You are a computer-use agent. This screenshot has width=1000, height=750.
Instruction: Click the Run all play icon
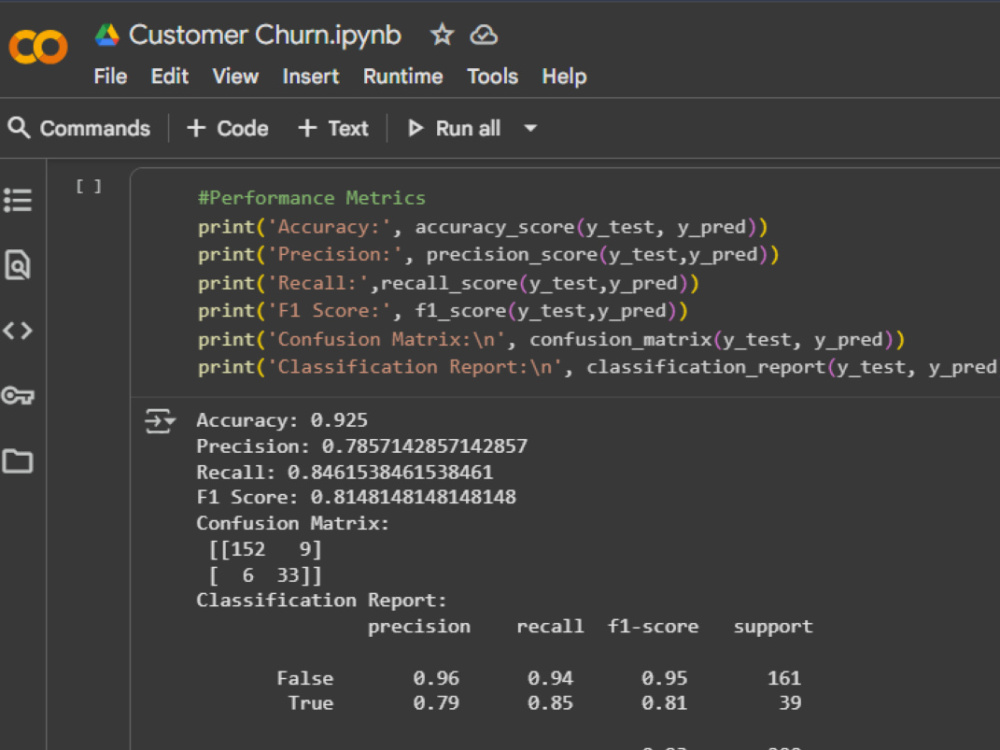pyautogui.click(x=415, y=128)
